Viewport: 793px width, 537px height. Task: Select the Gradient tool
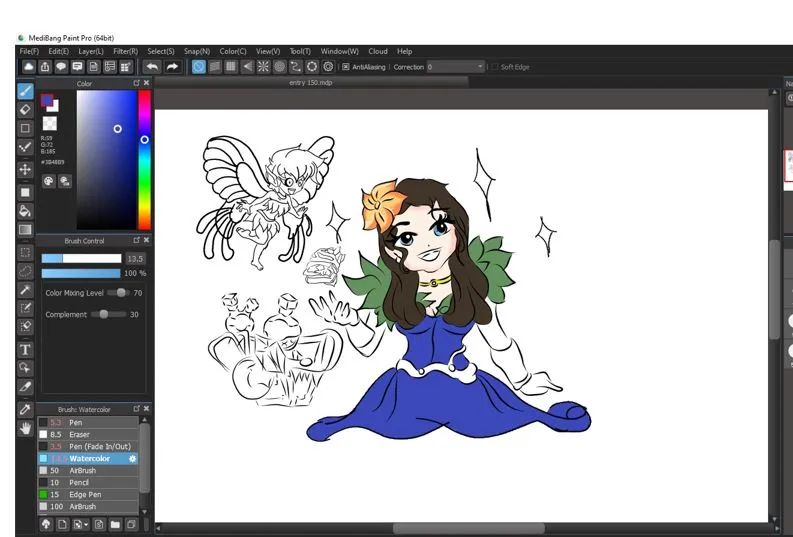(x=25, y=230)
